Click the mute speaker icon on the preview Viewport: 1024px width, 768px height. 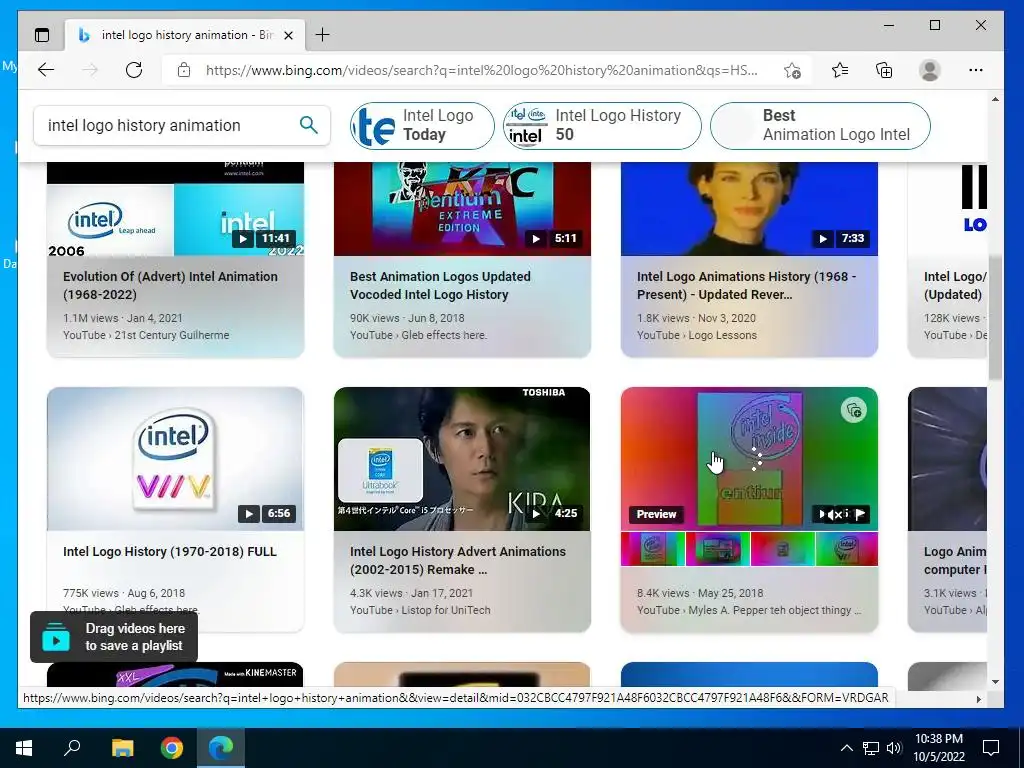pos(834,514)
